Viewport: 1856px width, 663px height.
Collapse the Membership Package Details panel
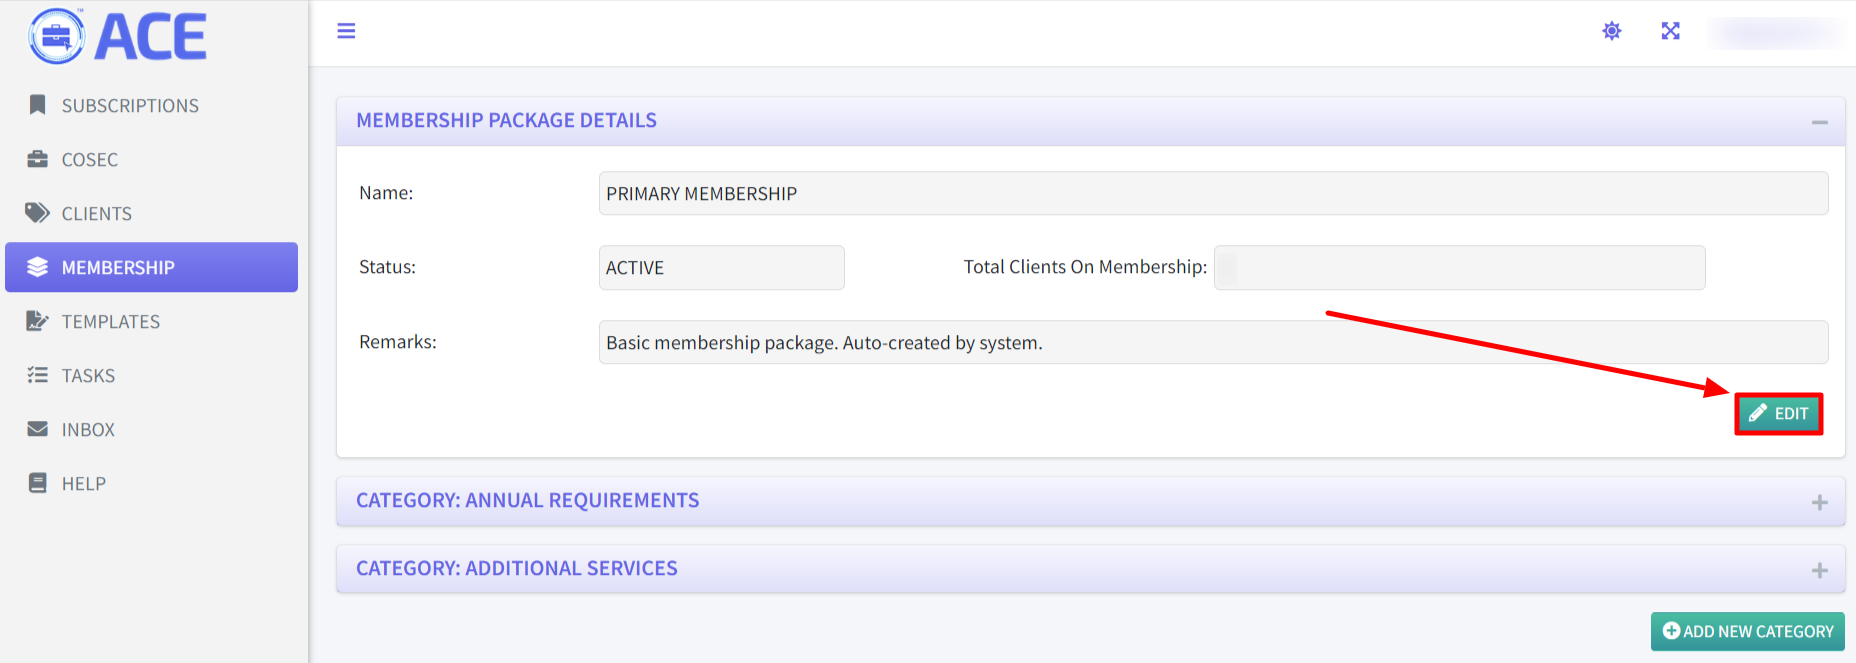pyautogui.click(x=1819, y=122)
